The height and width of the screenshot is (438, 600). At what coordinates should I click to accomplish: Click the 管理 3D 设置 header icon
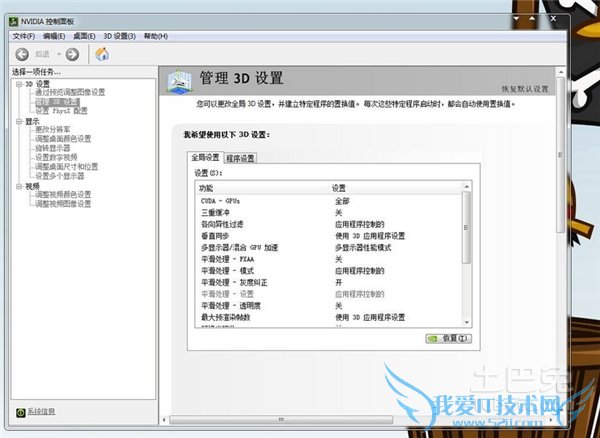[179, 81]
